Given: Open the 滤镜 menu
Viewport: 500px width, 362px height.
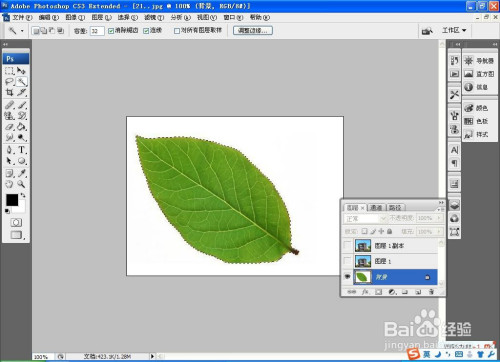Looking at the screenshot, I should (154, 17).
